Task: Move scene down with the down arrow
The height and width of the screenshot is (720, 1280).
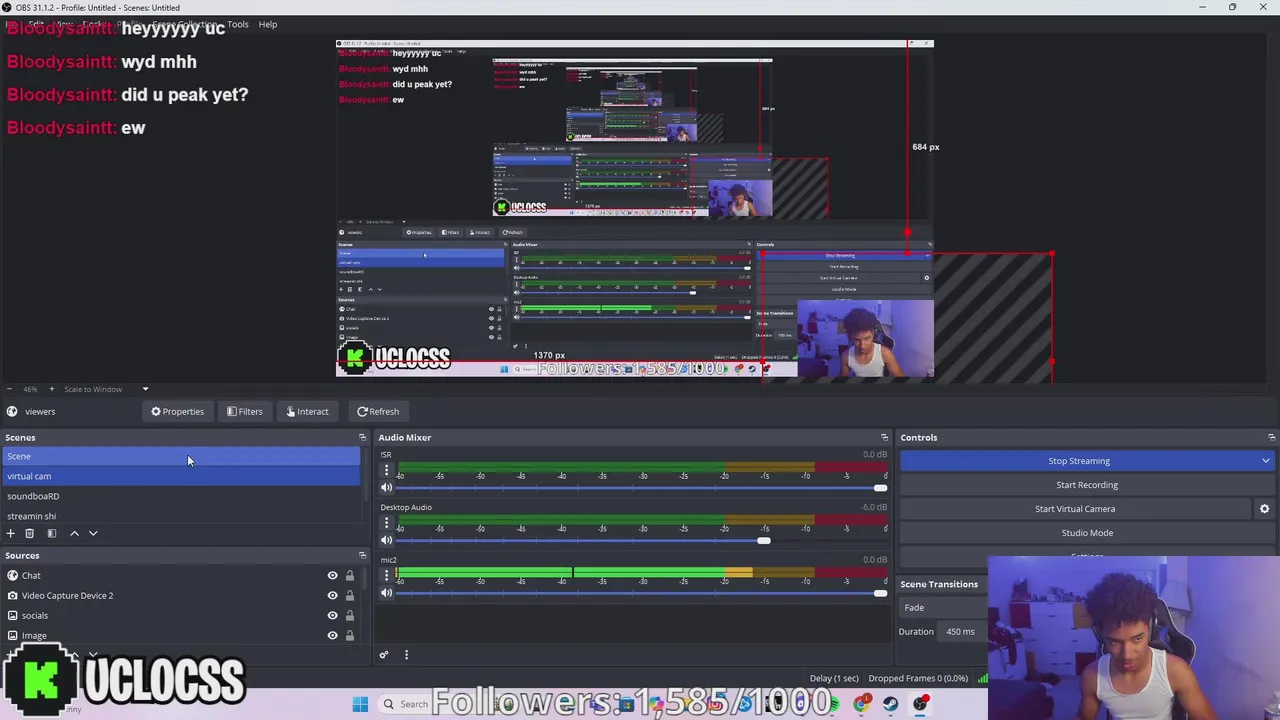Action: pyautogui.click(x=93, y=533)
